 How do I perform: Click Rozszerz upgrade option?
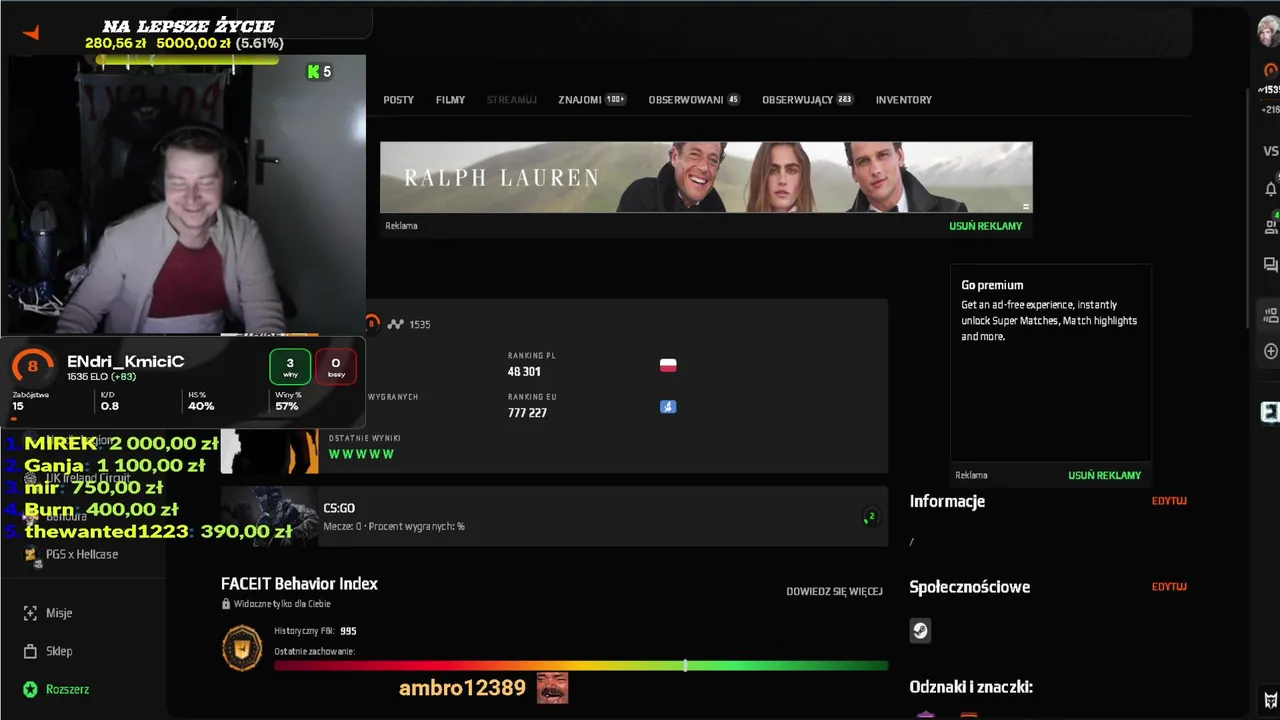point(67,689)
